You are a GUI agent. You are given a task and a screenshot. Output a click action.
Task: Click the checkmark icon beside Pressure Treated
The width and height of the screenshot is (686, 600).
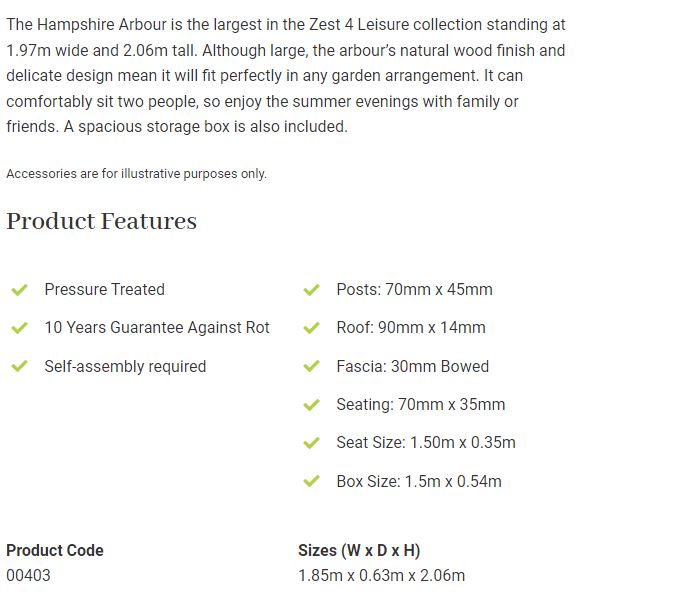point(19,290)
